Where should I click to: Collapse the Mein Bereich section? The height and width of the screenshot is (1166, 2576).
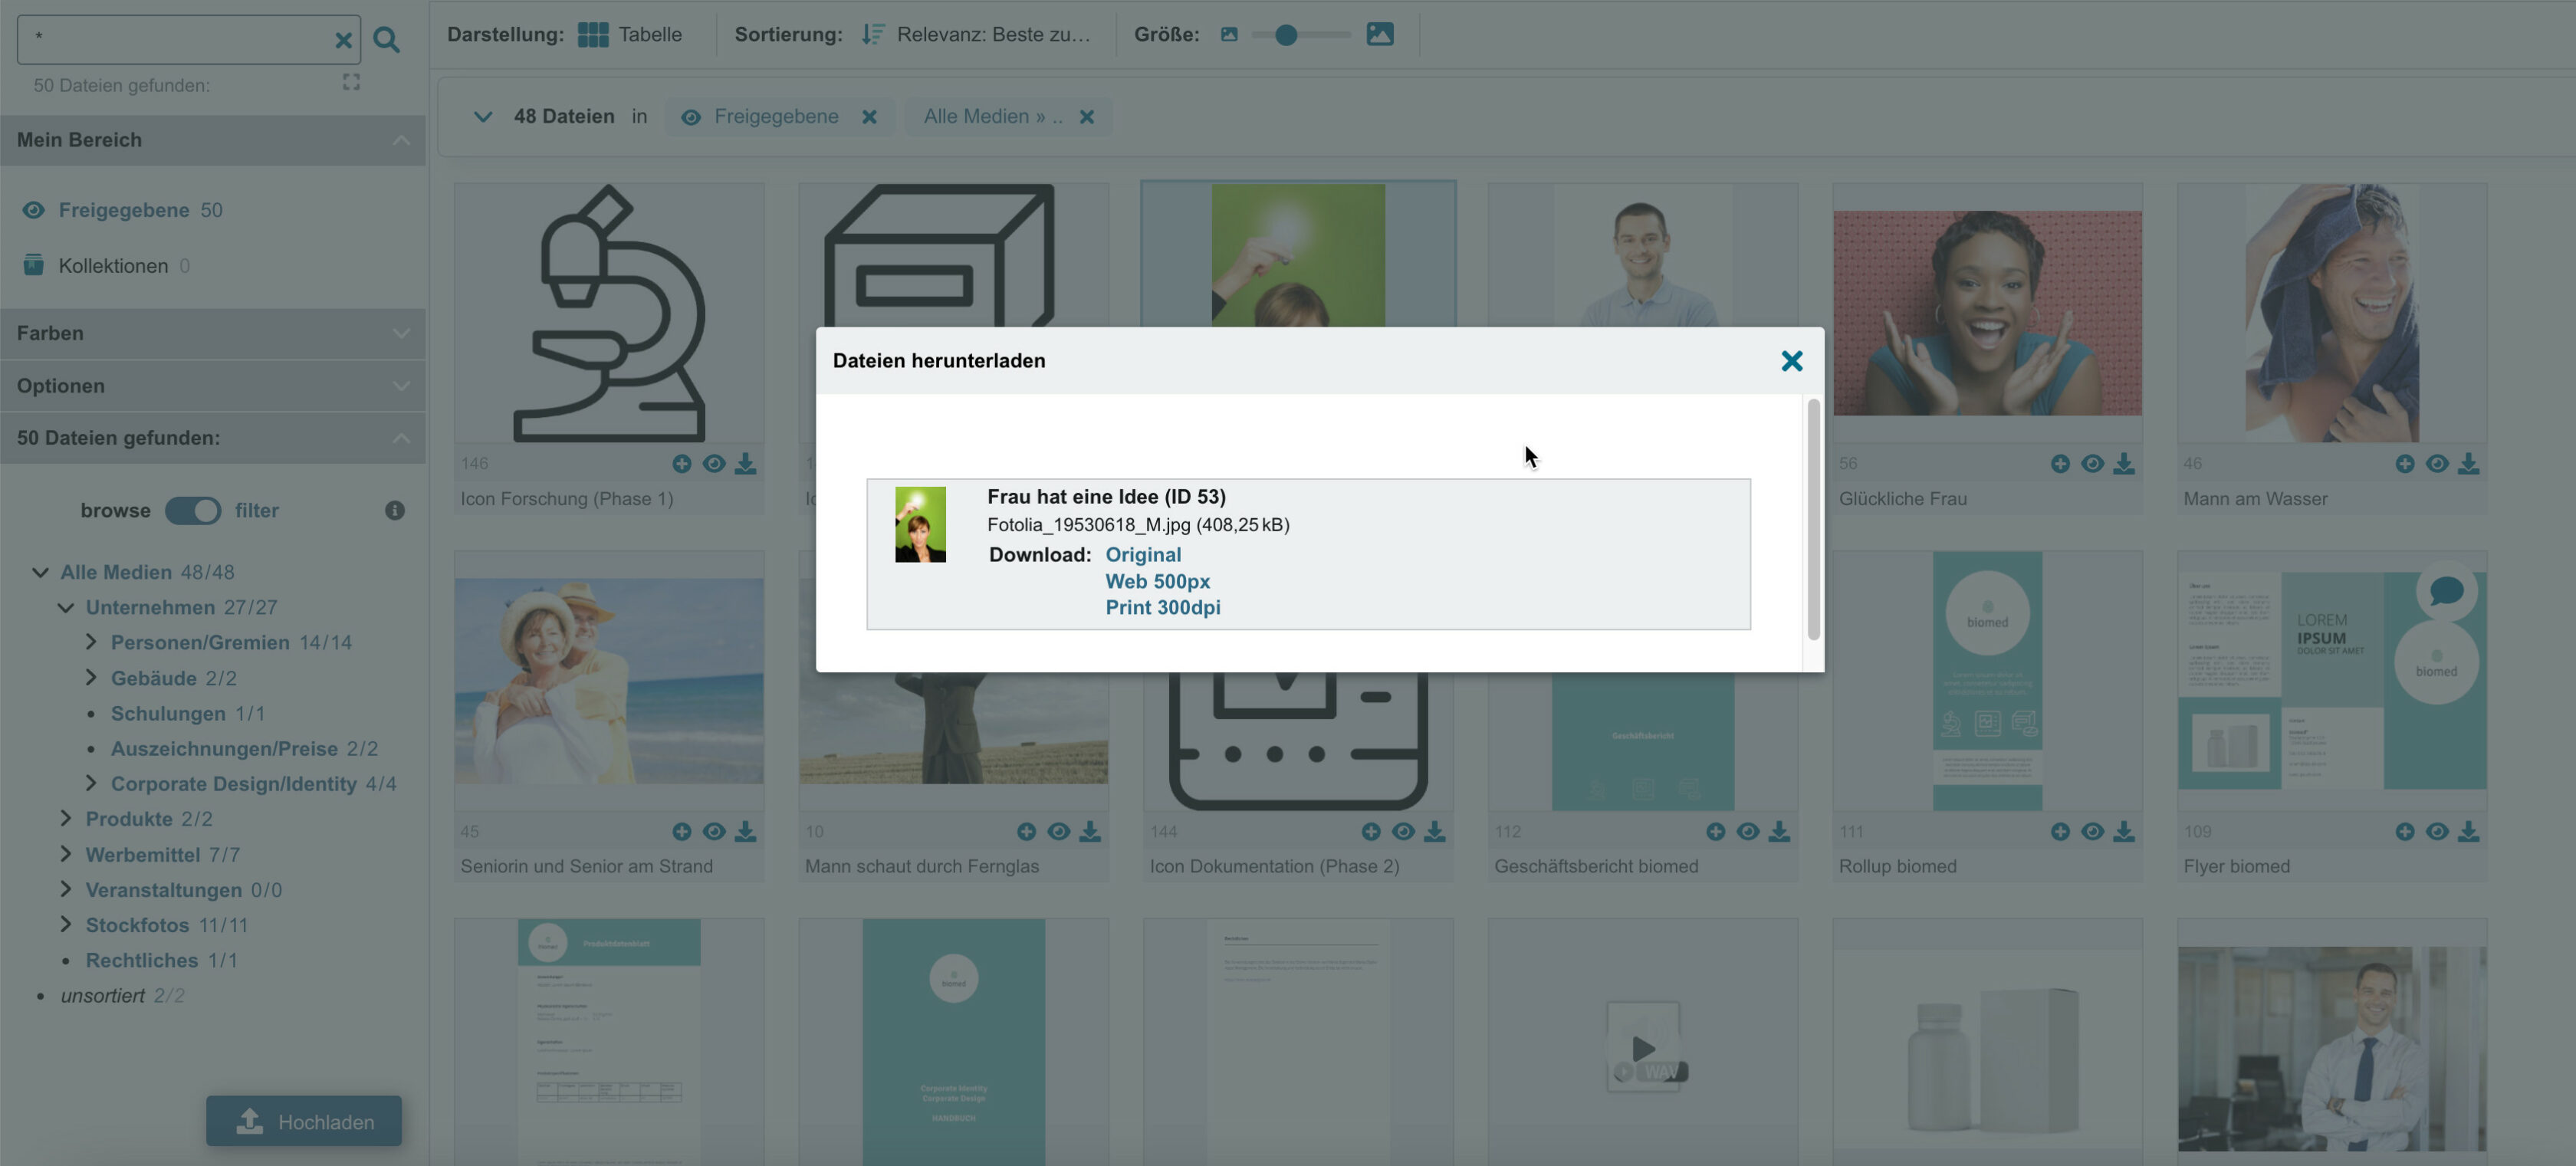401,140
